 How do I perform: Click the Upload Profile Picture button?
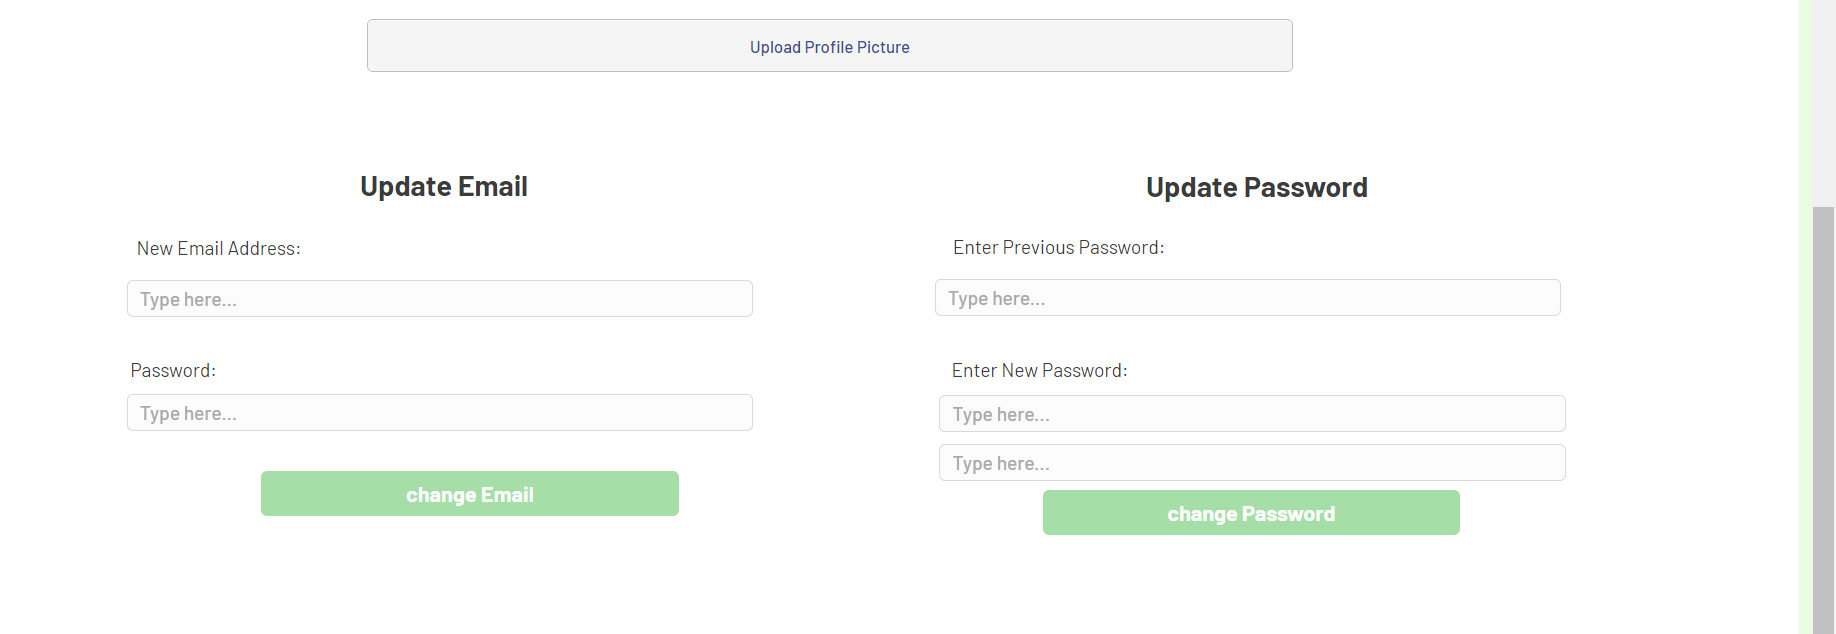[829, 46]
